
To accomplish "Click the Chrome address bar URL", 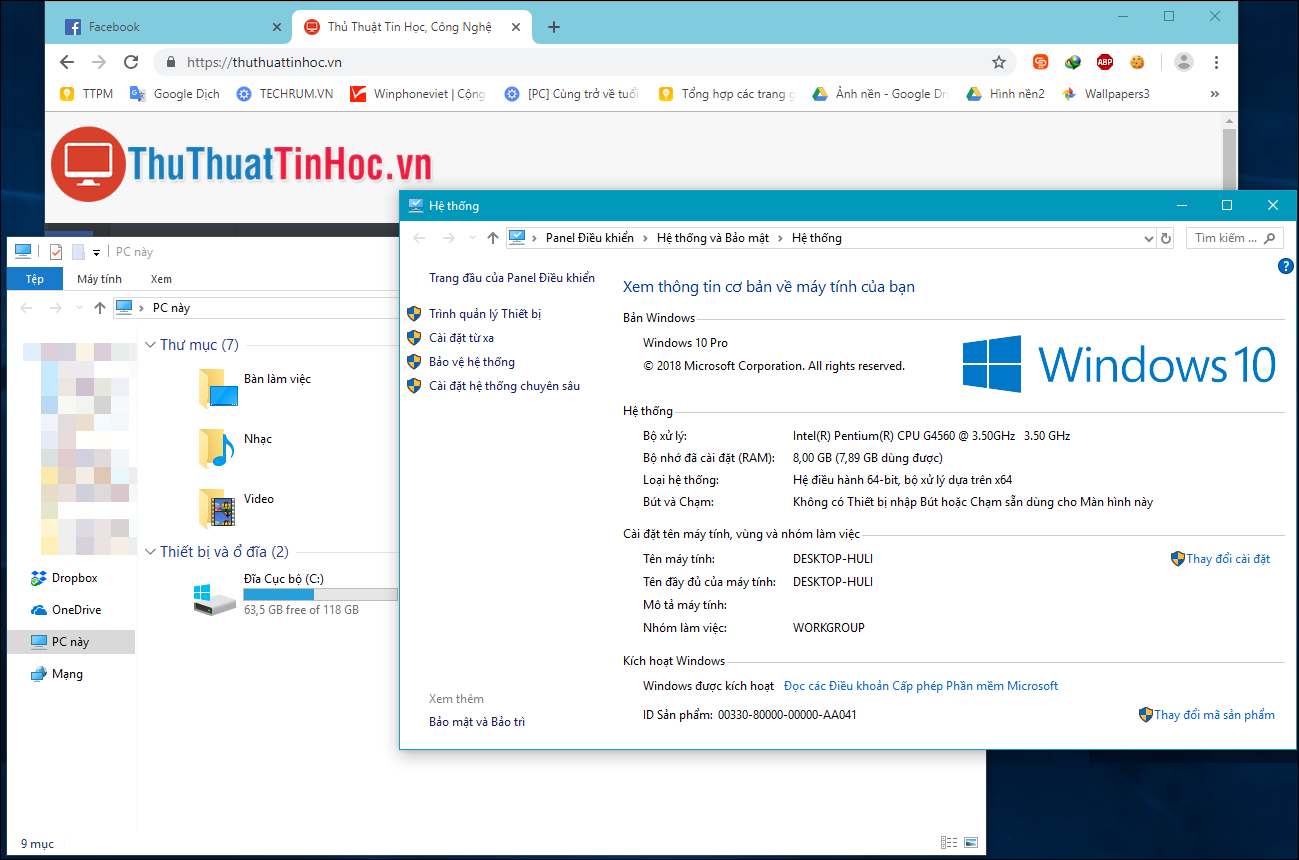I will point(264,62).
